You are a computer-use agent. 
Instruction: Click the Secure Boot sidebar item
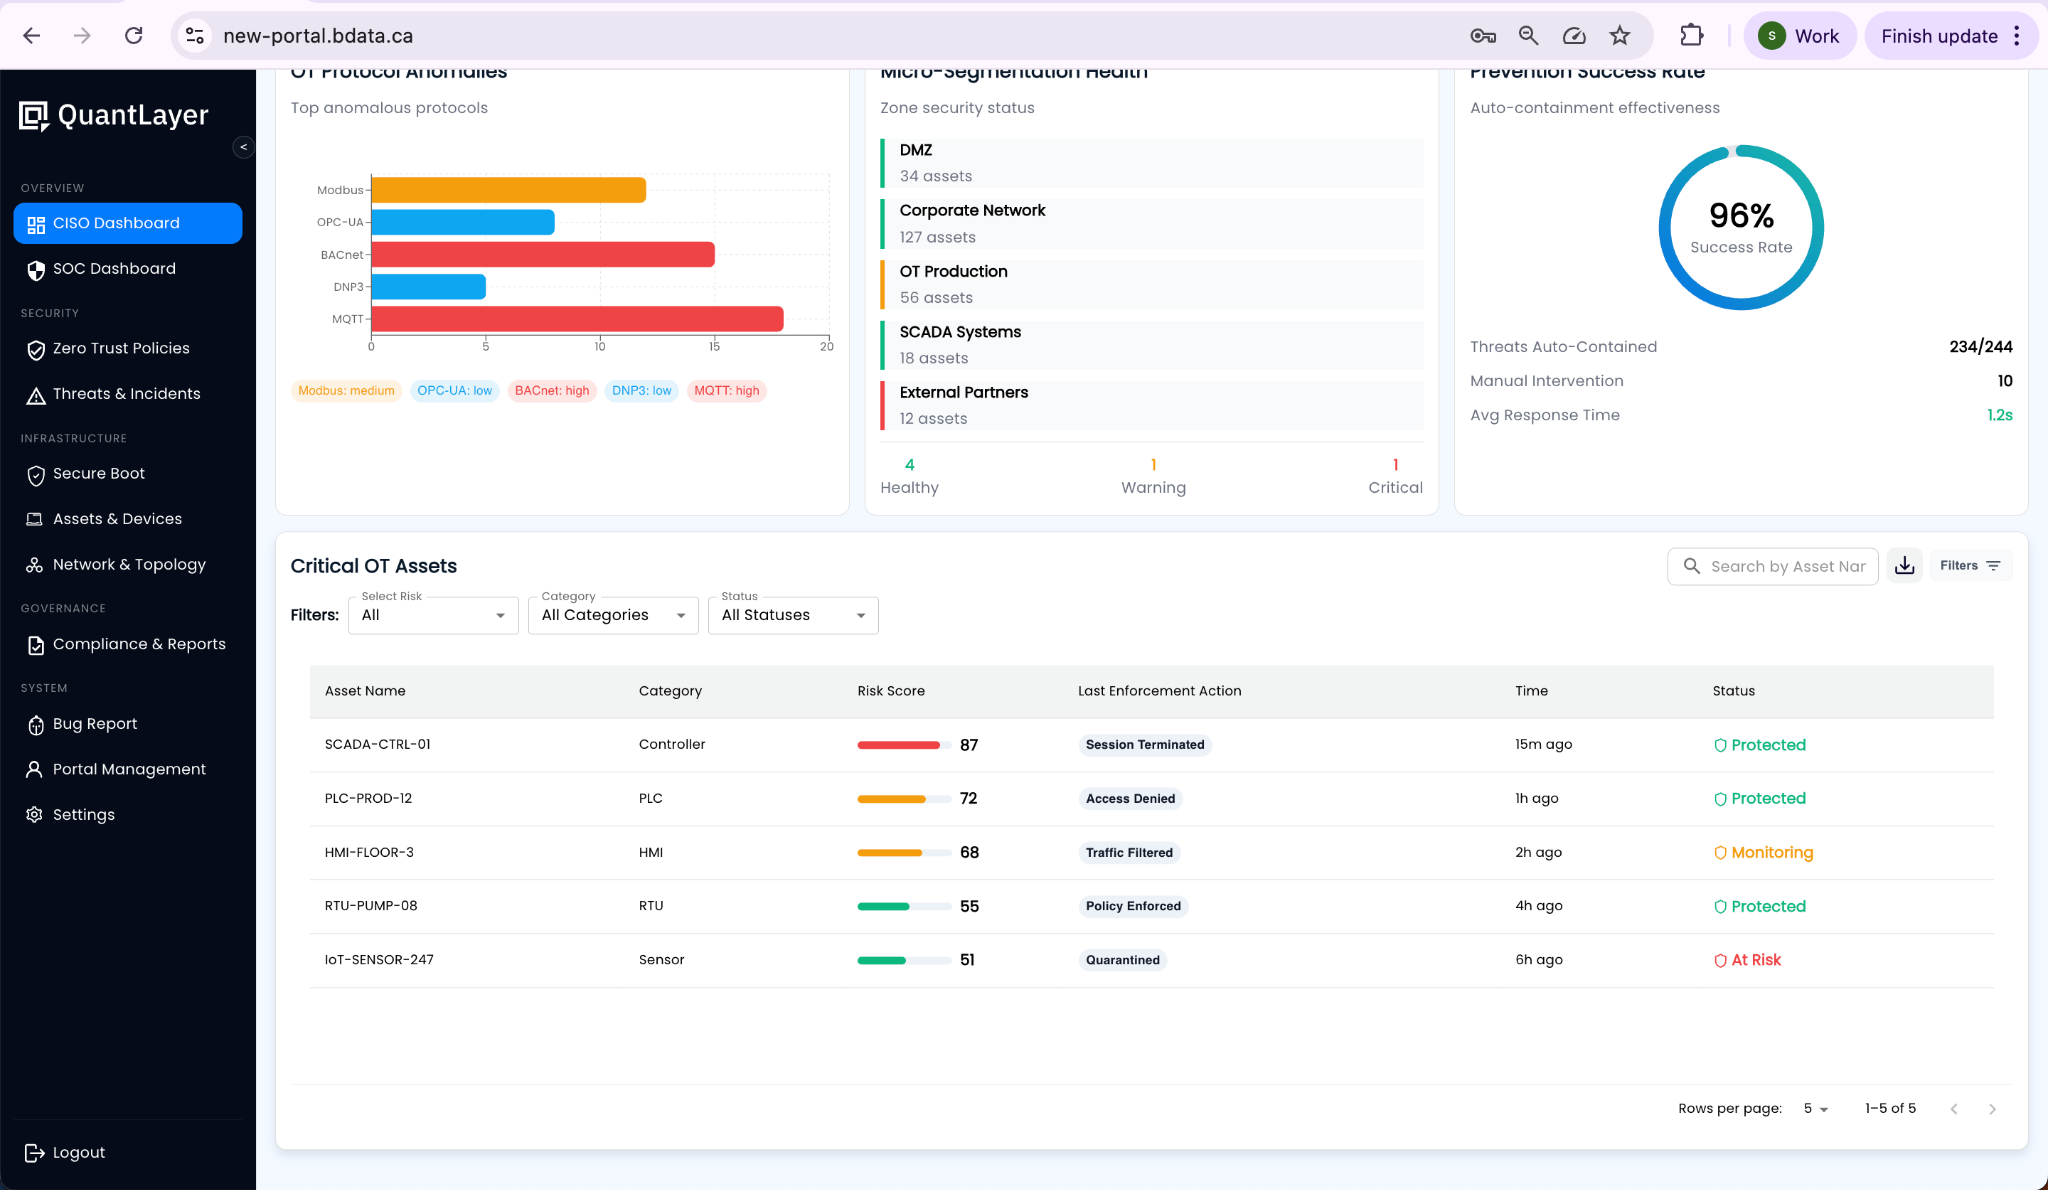[99, 473]
